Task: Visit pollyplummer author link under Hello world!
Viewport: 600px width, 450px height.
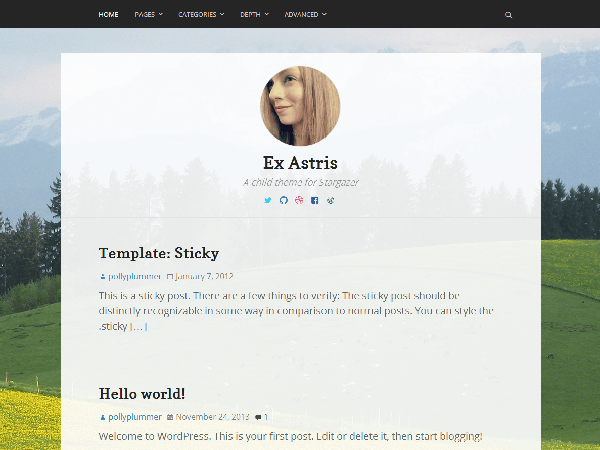Action: (135, 417)
